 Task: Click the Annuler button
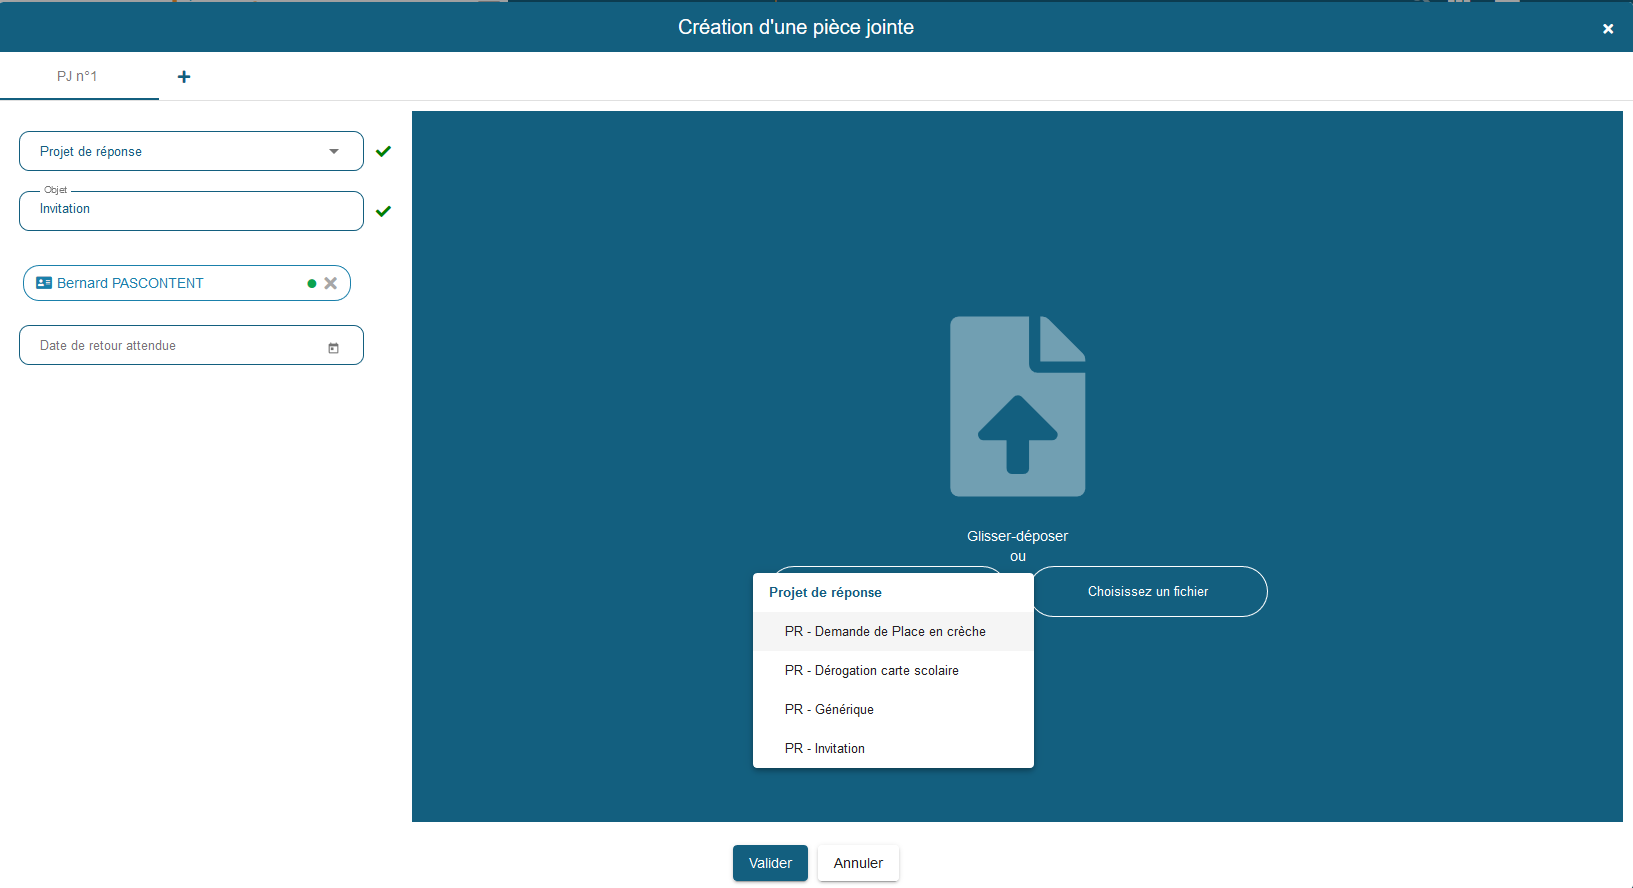(x=858, y=863)
